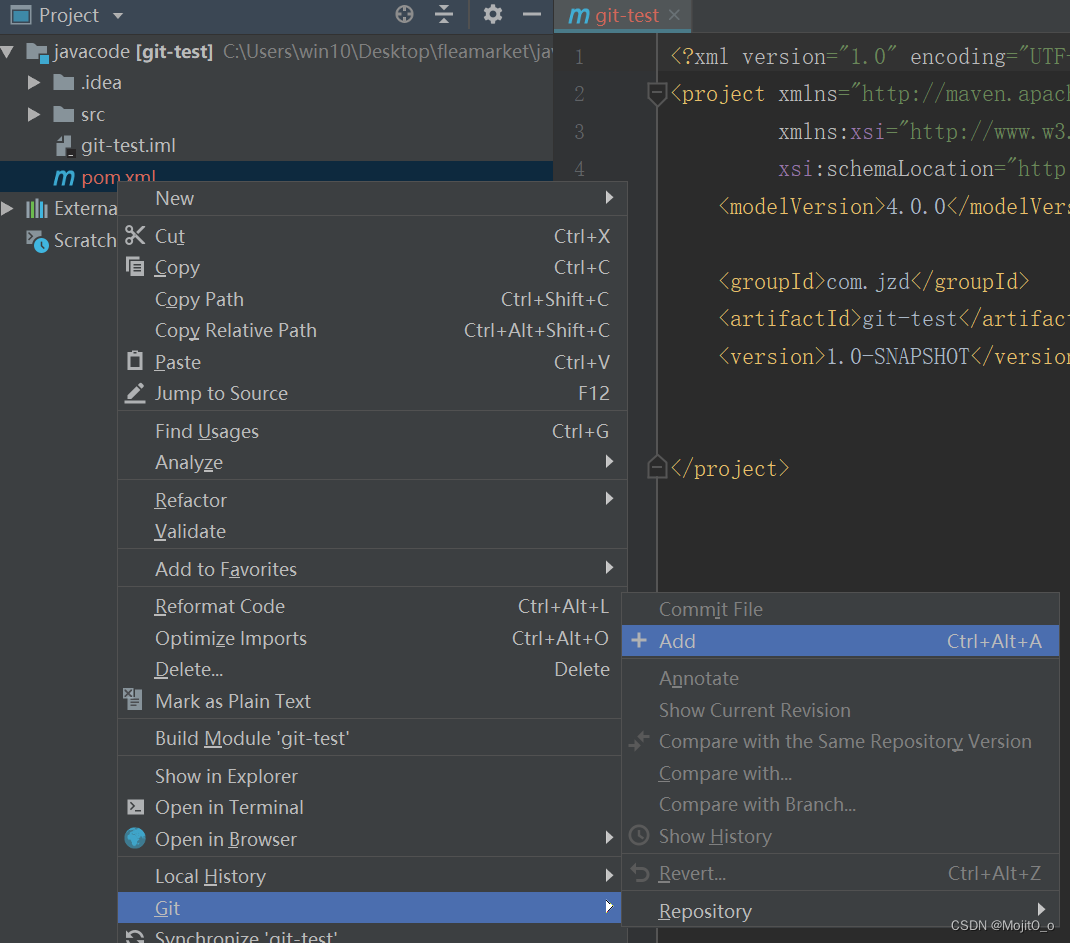The image size is (1070, 943).
Task: Open the Local History submenu arrow
Action: click(x=609, y=875)
